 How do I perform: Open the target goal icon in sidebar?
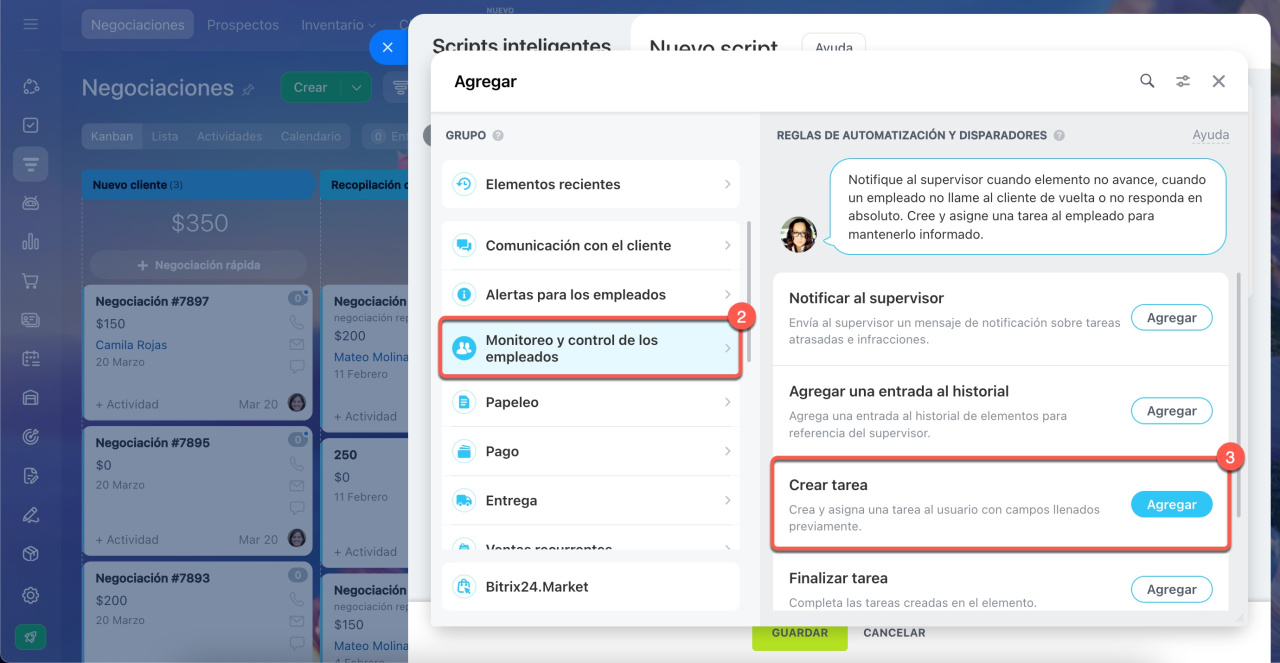coord(31,436)
